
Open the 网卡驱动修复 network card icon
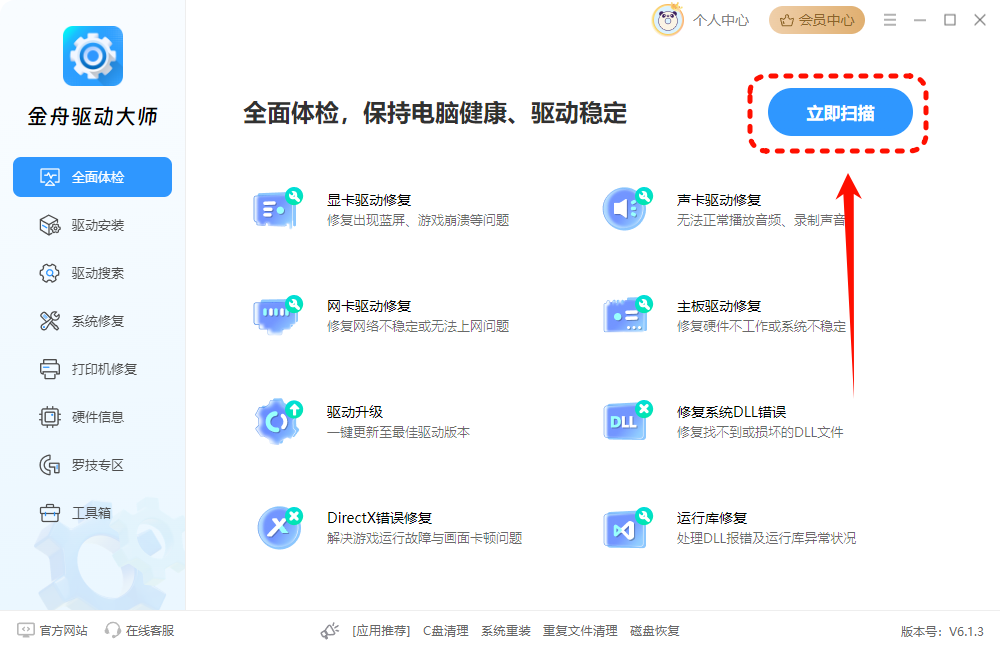[x=277, y=314]
